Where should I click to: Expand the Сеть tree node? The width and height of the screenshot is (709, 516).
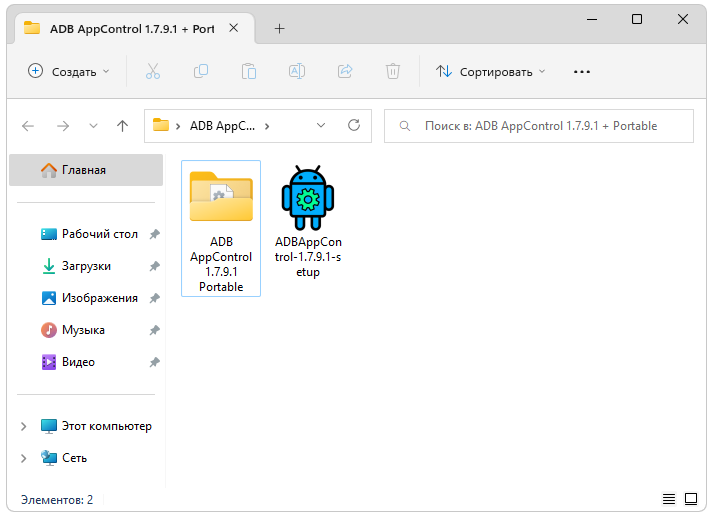coord(24,459)
